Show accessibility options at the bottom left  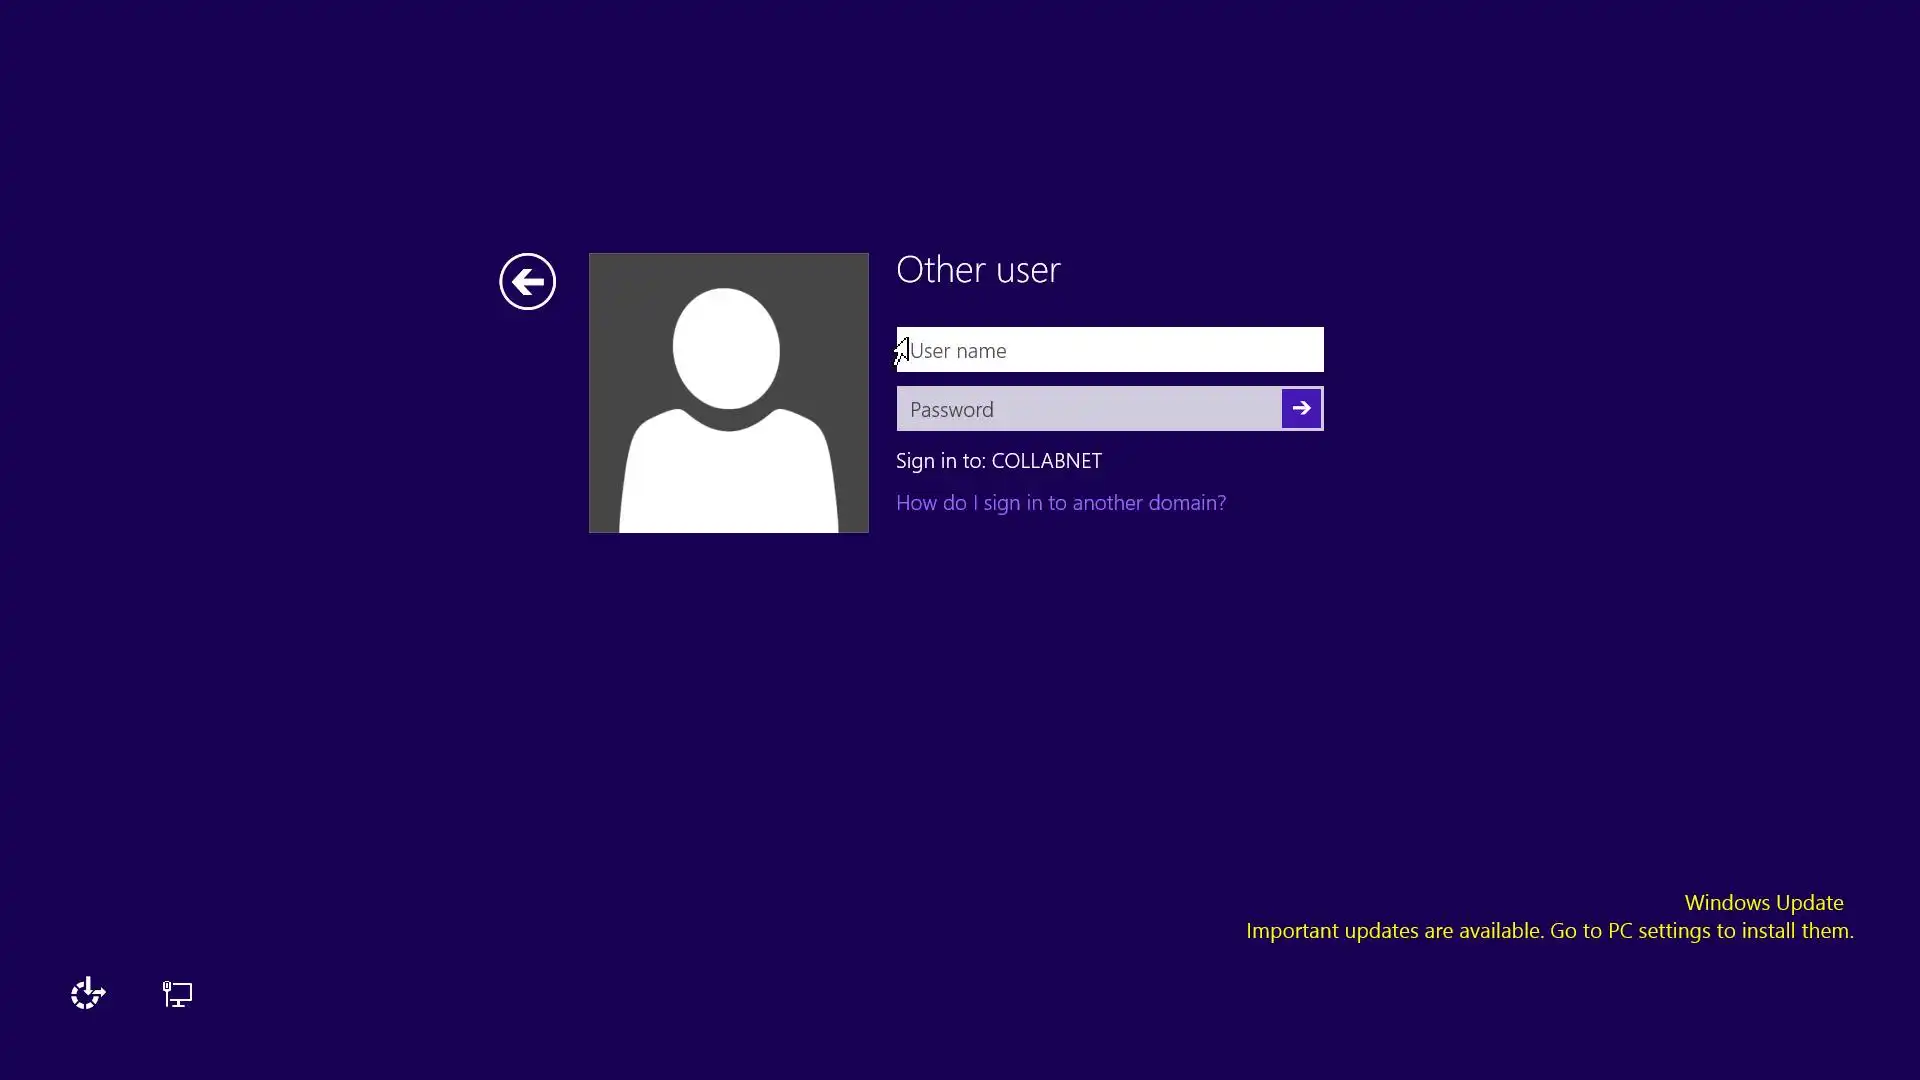[x=88, y=993]
